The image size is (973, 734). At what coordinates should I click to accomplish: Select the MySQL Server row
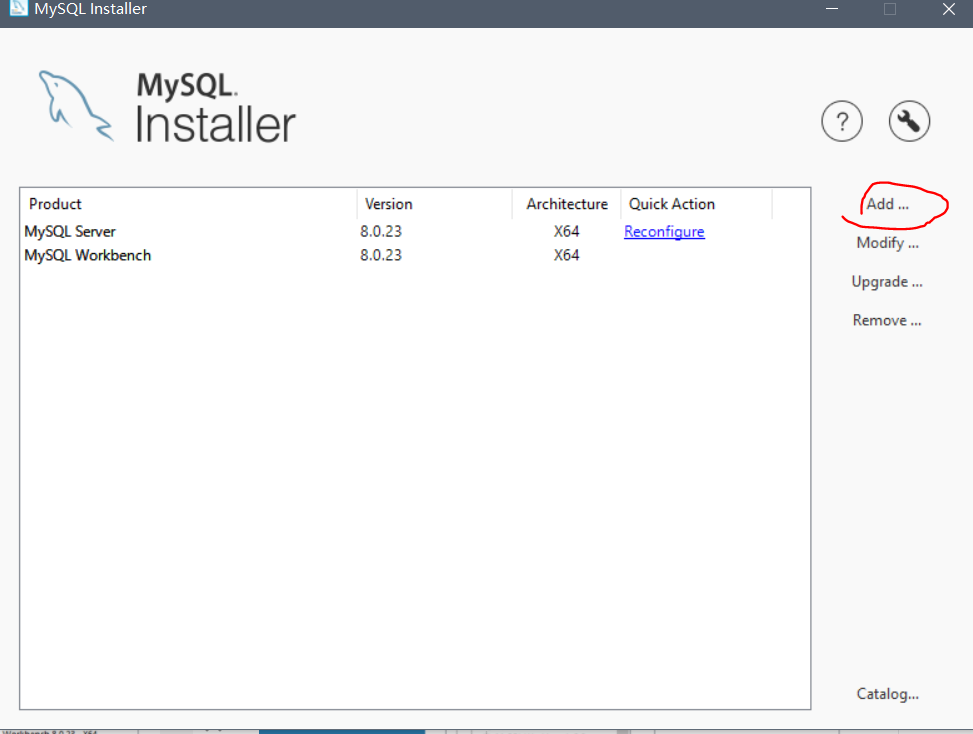click(x=415, y=231)
